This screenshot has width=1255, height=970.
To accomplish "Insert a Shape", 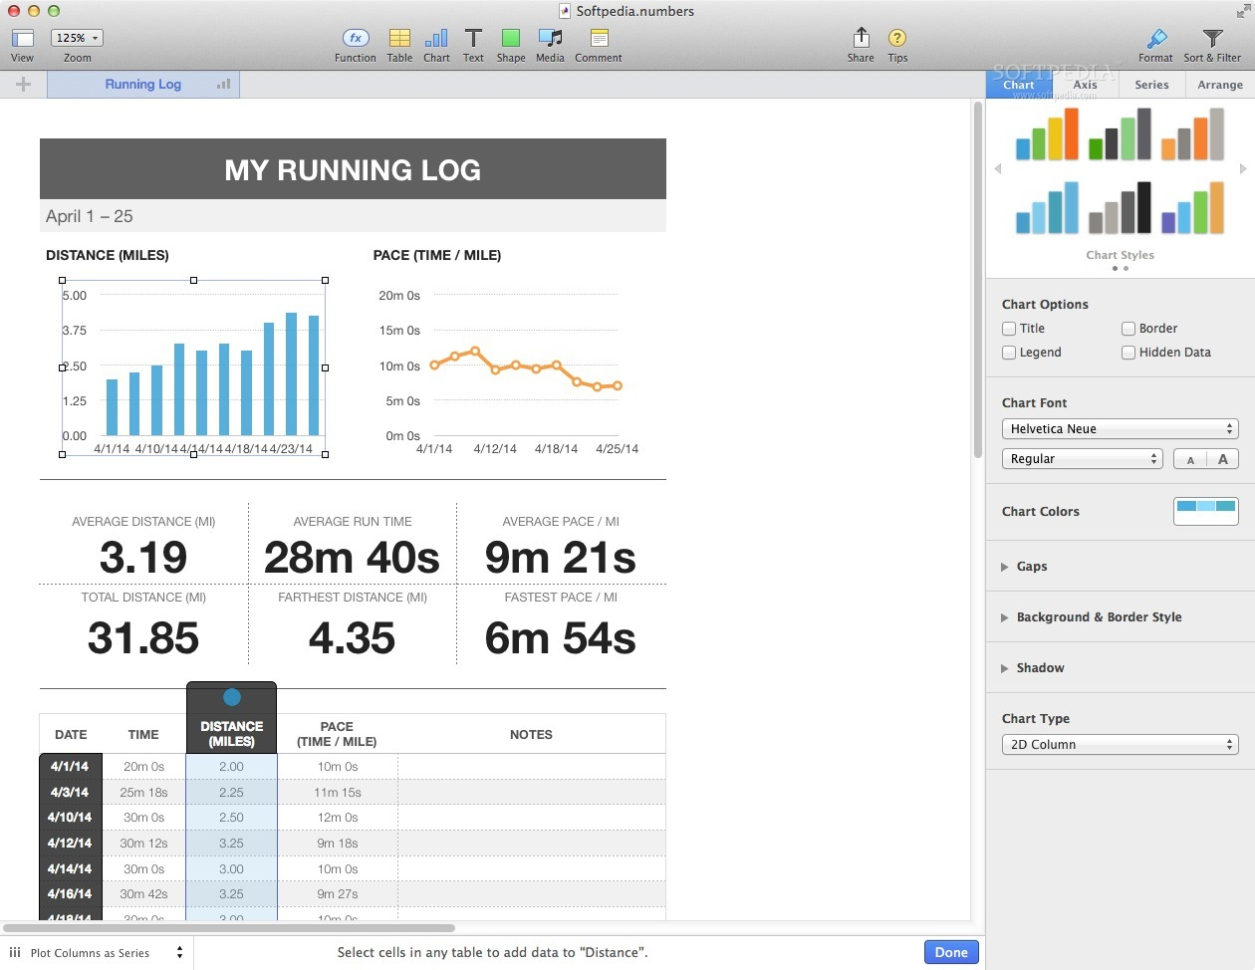I will (510, 40).
